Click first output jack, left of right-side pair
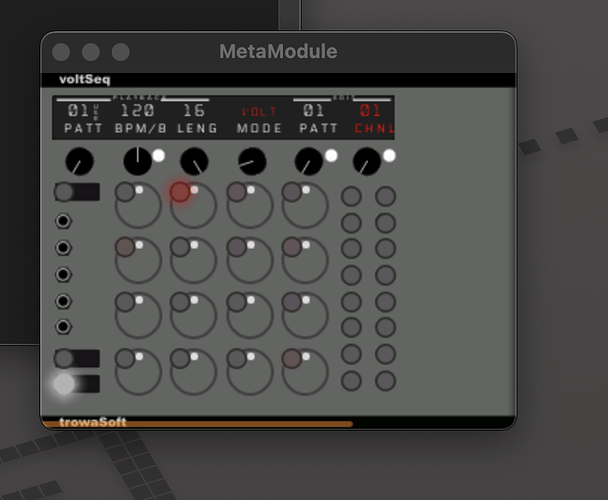 [x=351, y=196]
